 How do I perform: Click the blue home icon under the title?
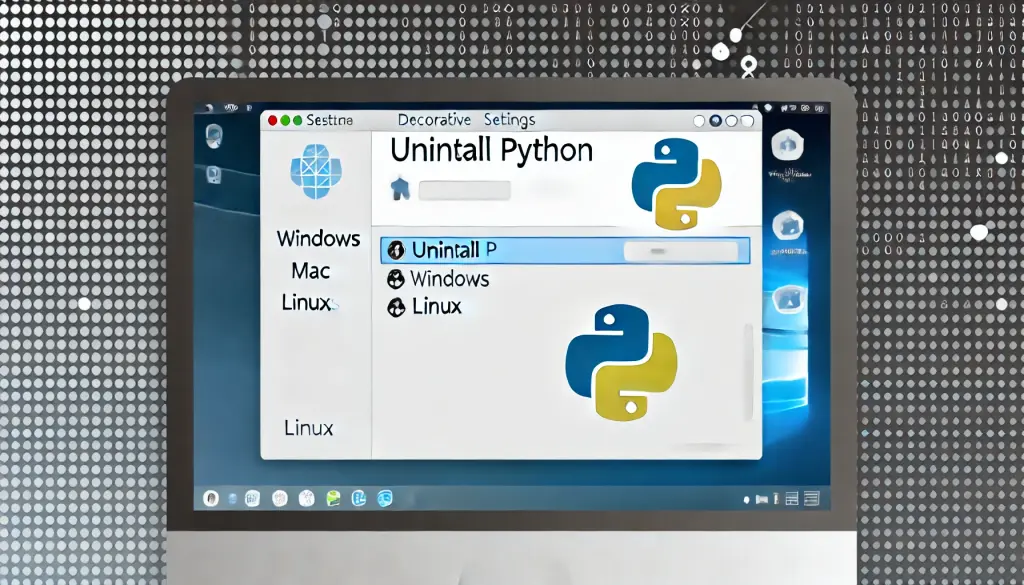399,188
